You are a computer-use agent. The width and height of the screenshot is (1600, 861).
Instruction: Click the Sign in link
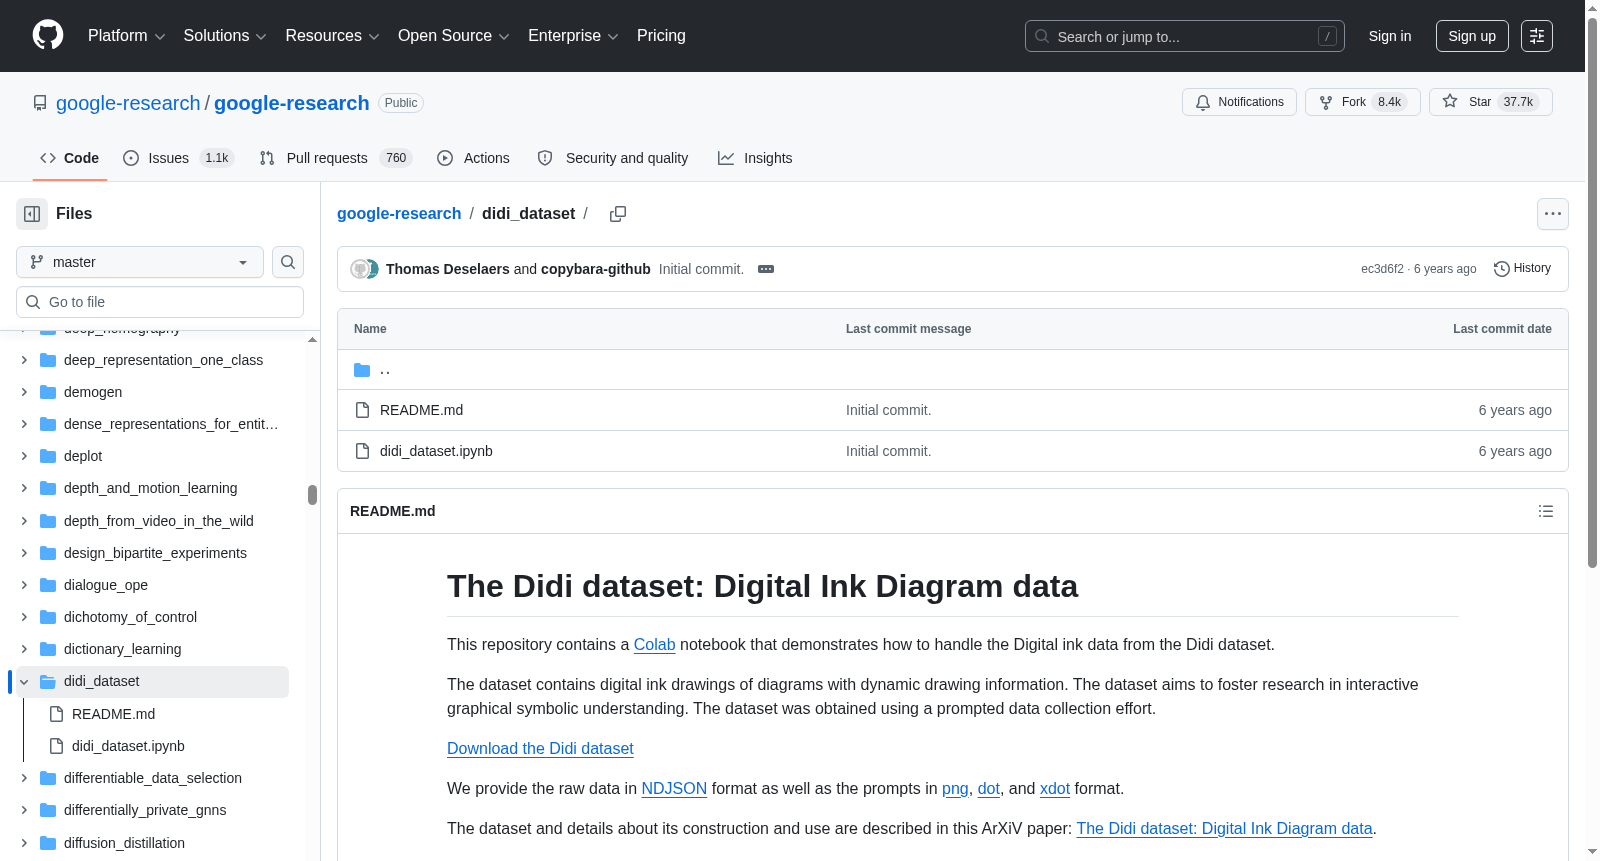click(x=1390, y=36)
